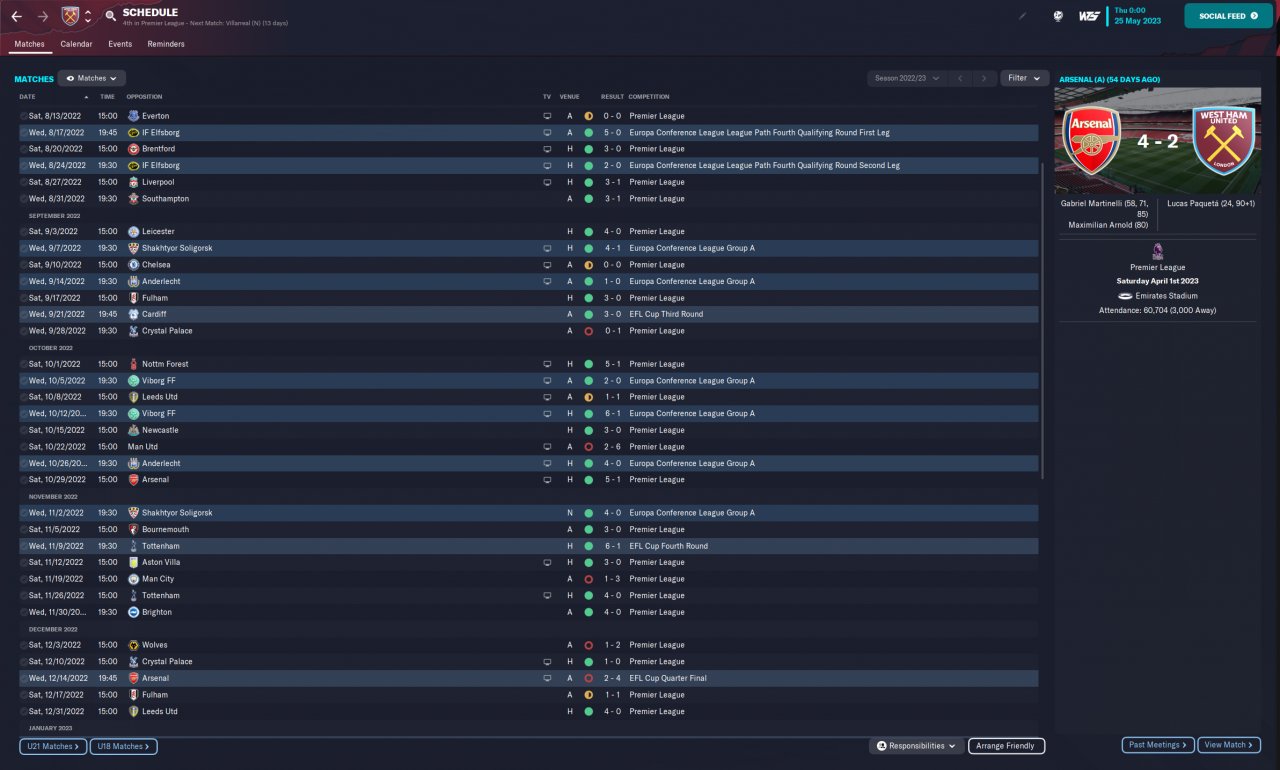
Task: Switch to the Reminders tab
Action: tap(166, 44)
